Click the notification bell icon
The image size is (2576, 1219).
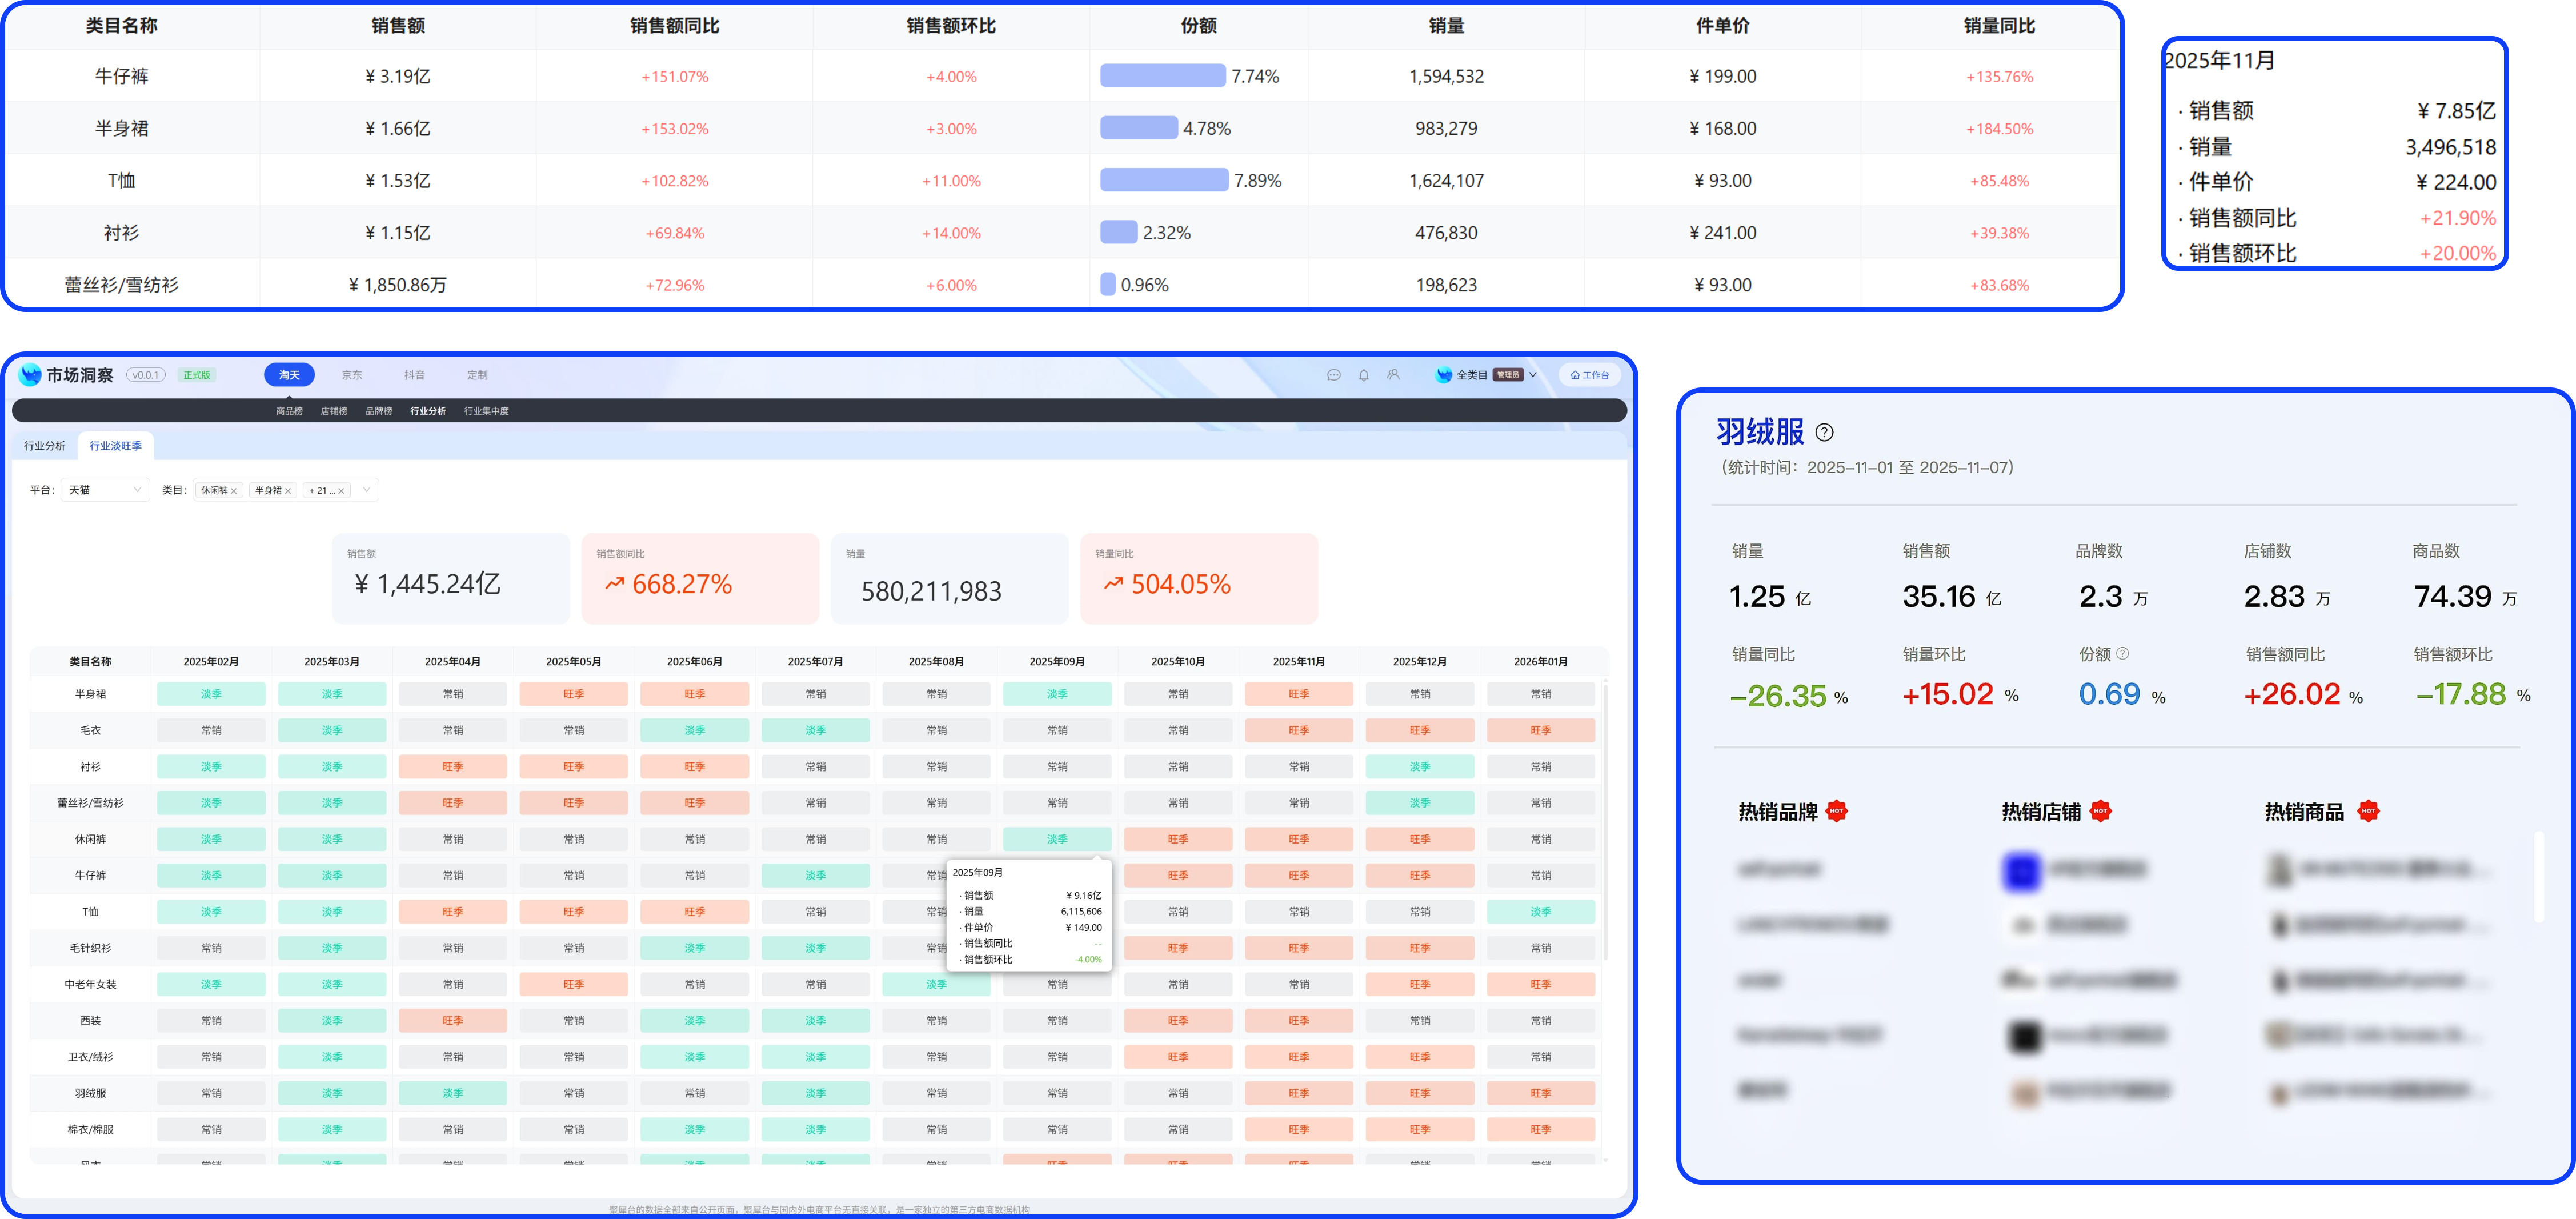[1363, 375]
